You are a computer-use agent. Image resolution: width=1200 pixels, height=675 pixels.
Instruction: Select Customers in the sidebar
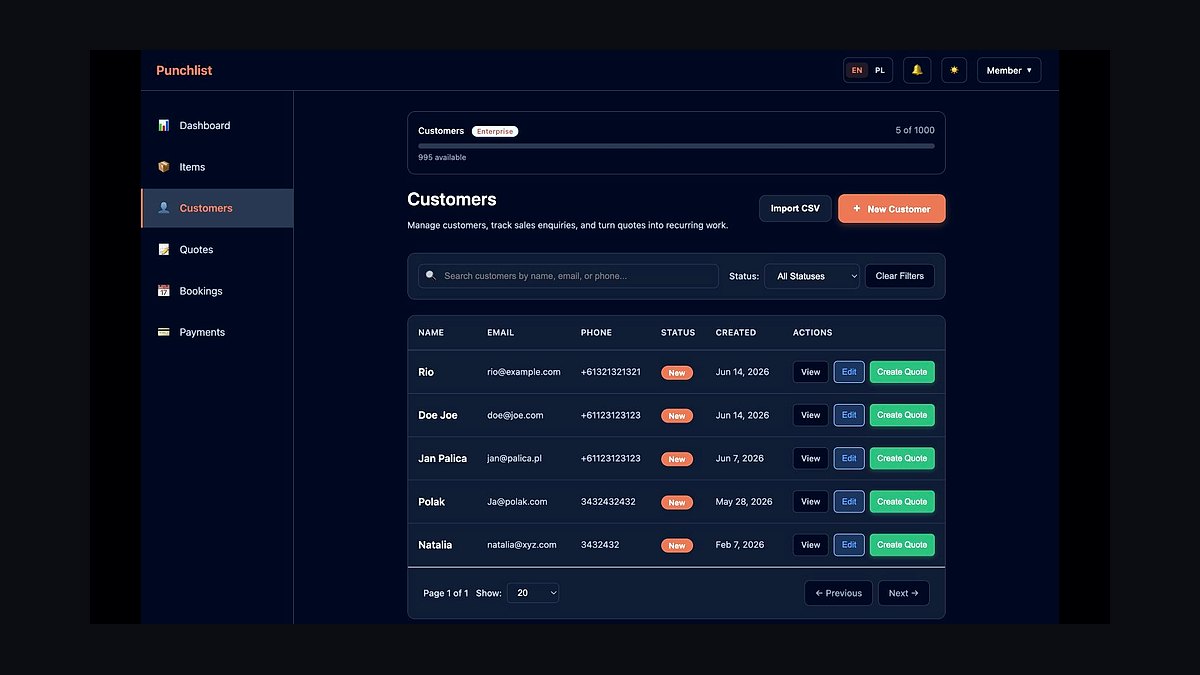click(x=217, y=208)
